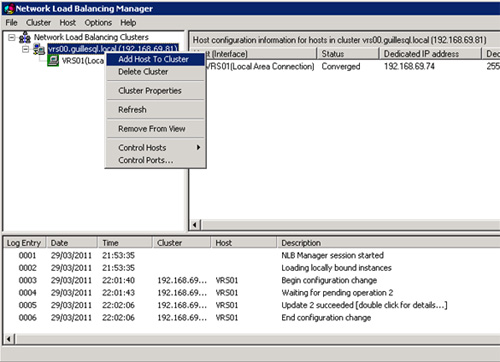Image resolution: width=500 pixels, height=362 pixels.
Task: Click the host configuration information header text
Action: pos(339,40)
